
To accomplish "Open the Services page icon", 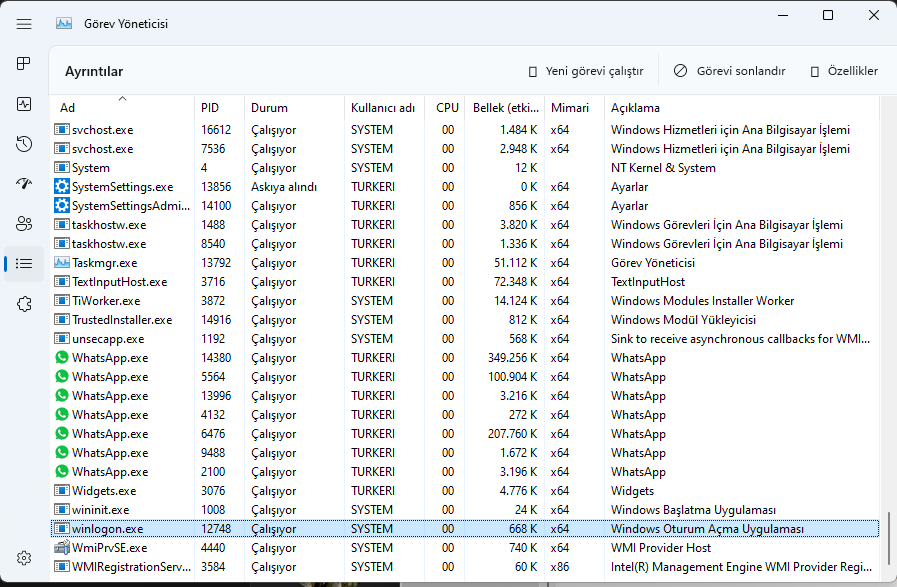I will tap(24, 304).
